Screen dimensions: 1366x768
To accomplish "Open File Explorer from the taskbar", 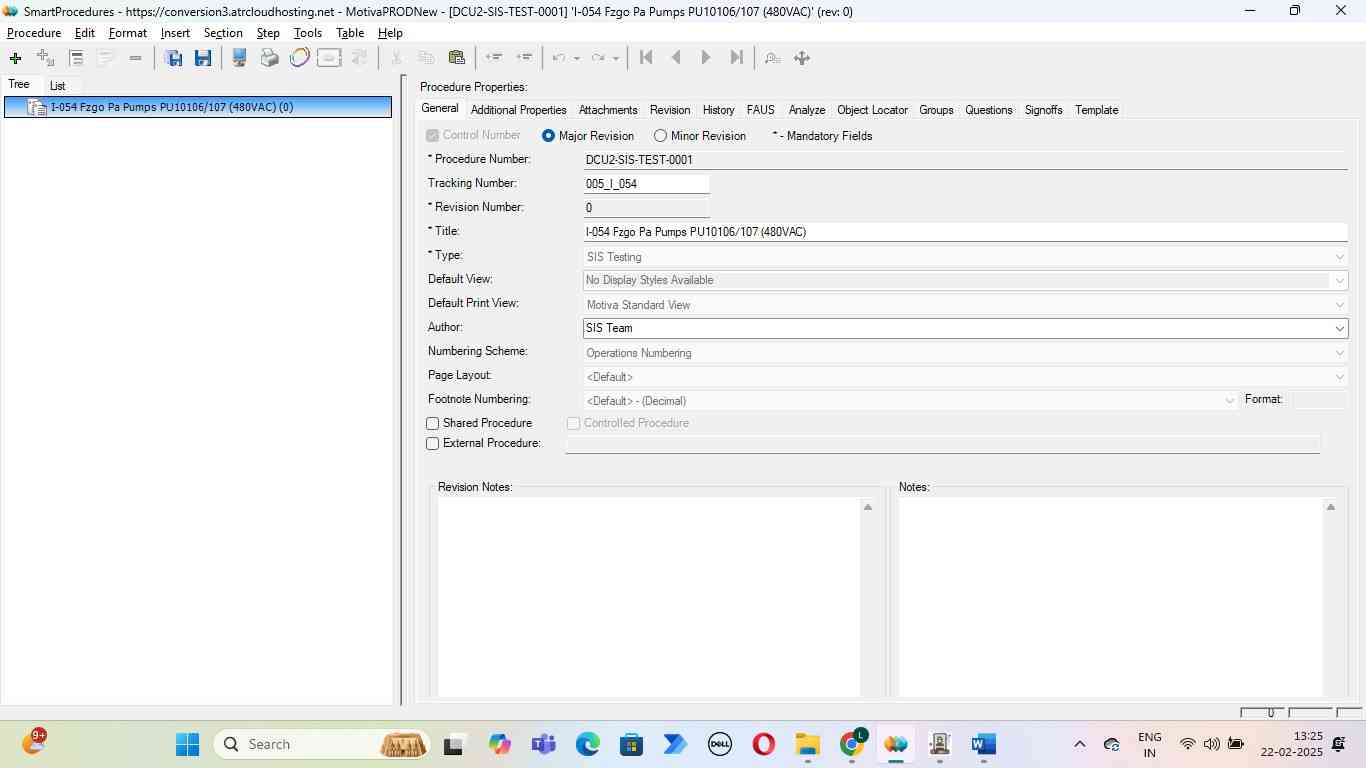I will tap(807, 744).
